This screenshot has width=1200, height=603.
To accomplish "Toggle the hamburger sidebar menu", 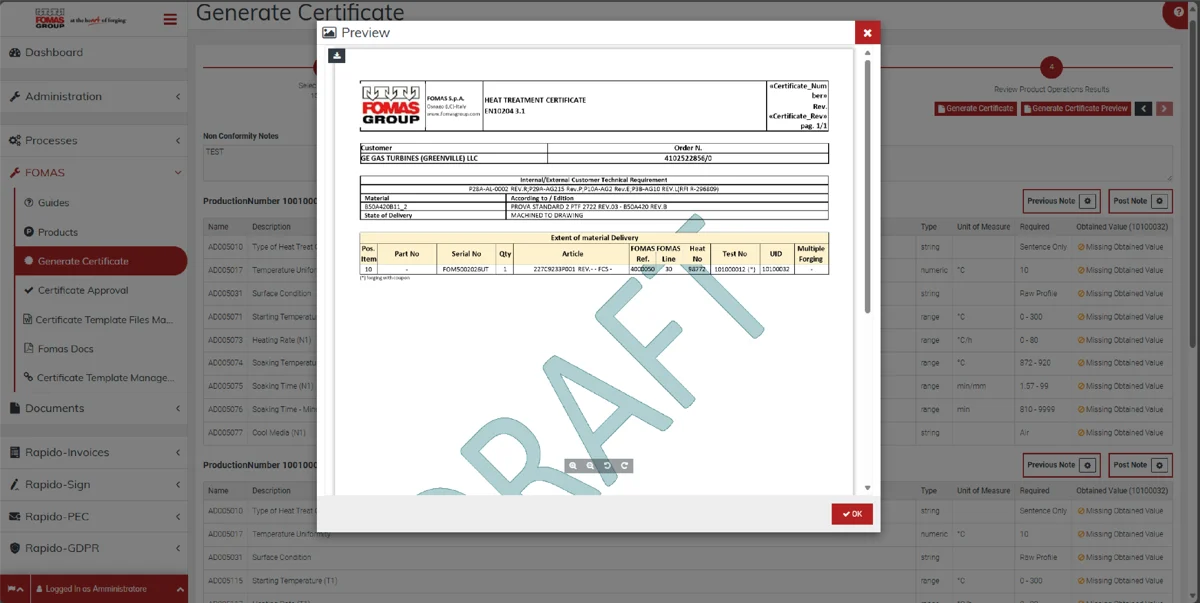I will [x=170, y=19].
